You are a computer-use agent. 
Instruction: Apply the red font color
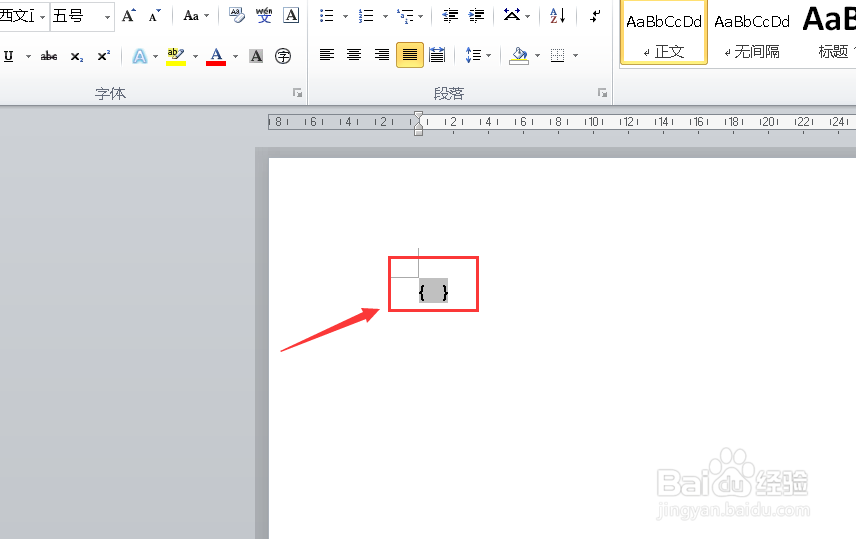[216, 56]
